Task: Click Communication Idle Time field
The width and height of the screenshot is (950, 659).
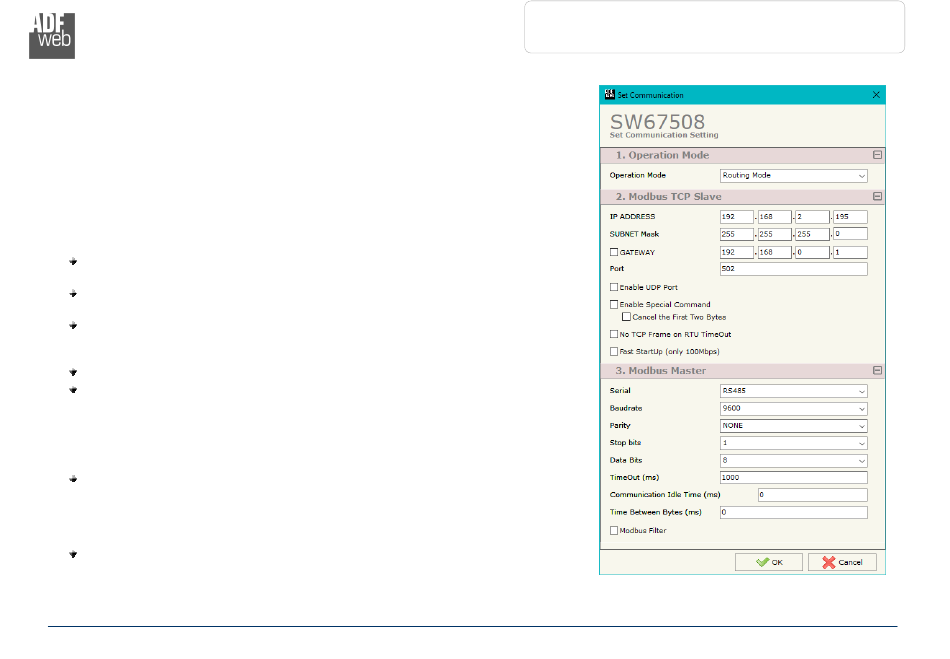Action: (x=812, y=495)
